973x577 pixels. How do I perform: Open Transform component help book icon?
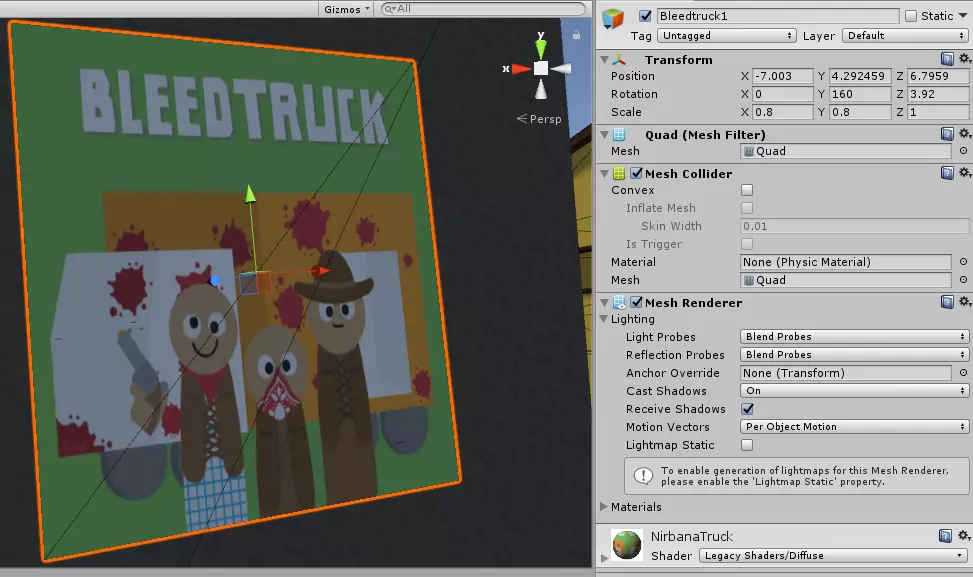click(947, 59)
